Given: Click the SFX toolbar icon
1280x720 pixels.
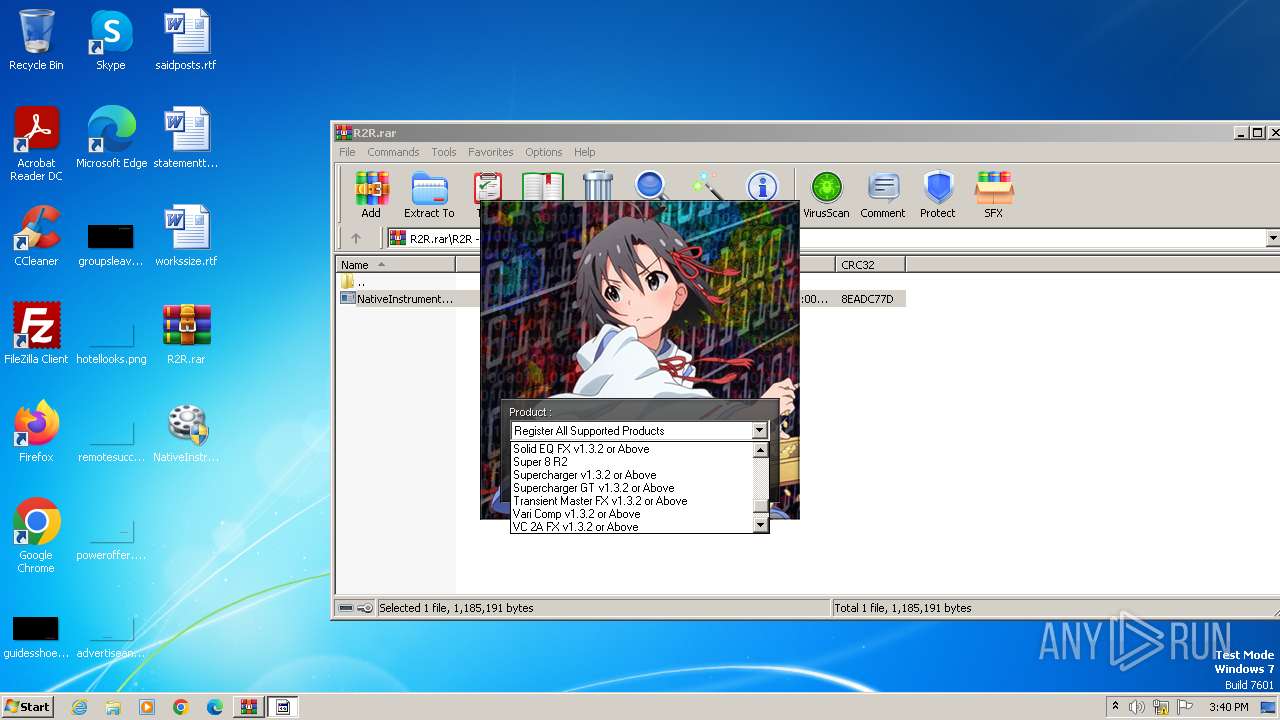Looking at the screenshot, I should tap(993, 194).
